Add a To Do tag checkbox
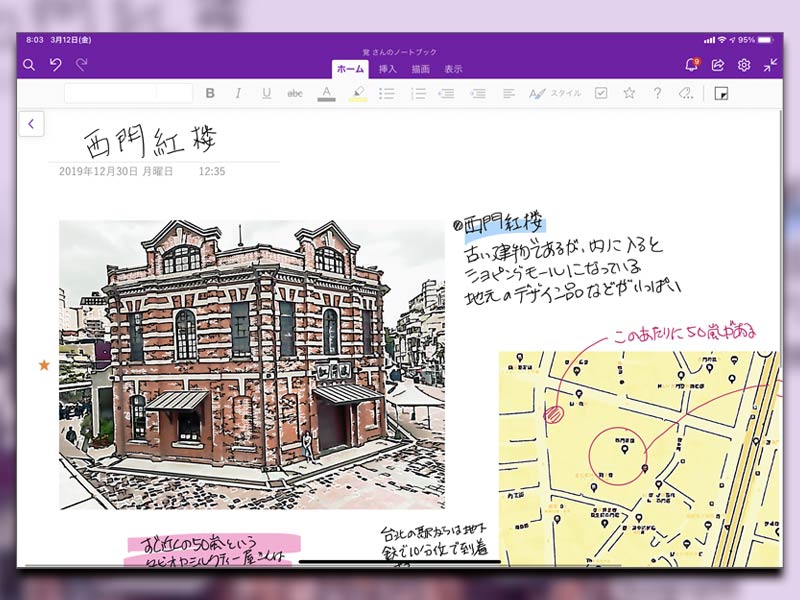 601,92
